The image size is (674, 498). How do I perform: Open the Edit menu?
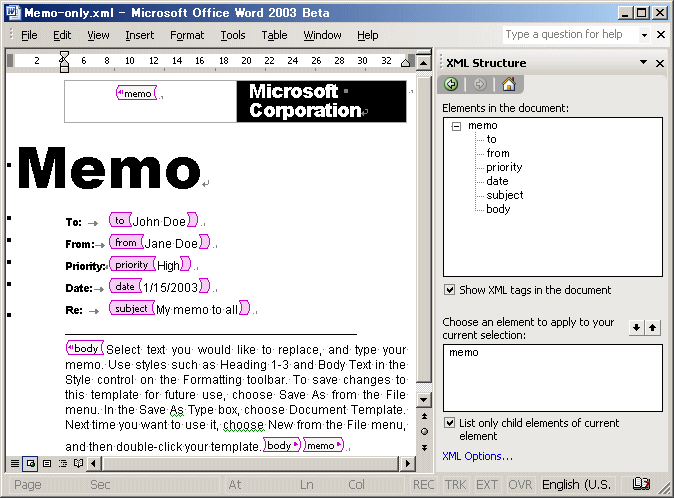(62, 35)
